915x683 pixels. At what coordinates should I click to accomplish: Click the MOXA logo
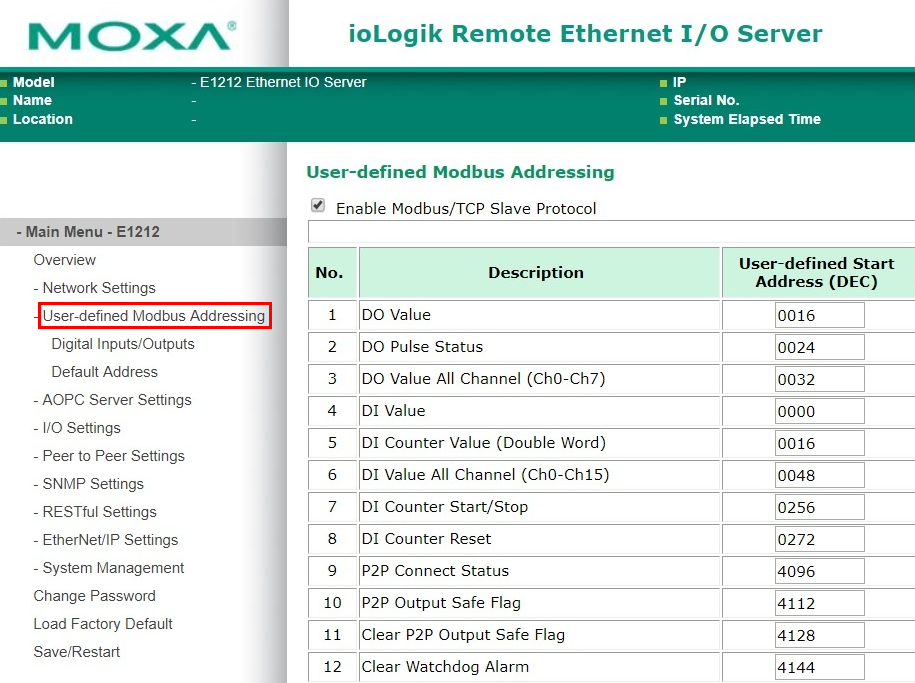[x=132, y=36]
